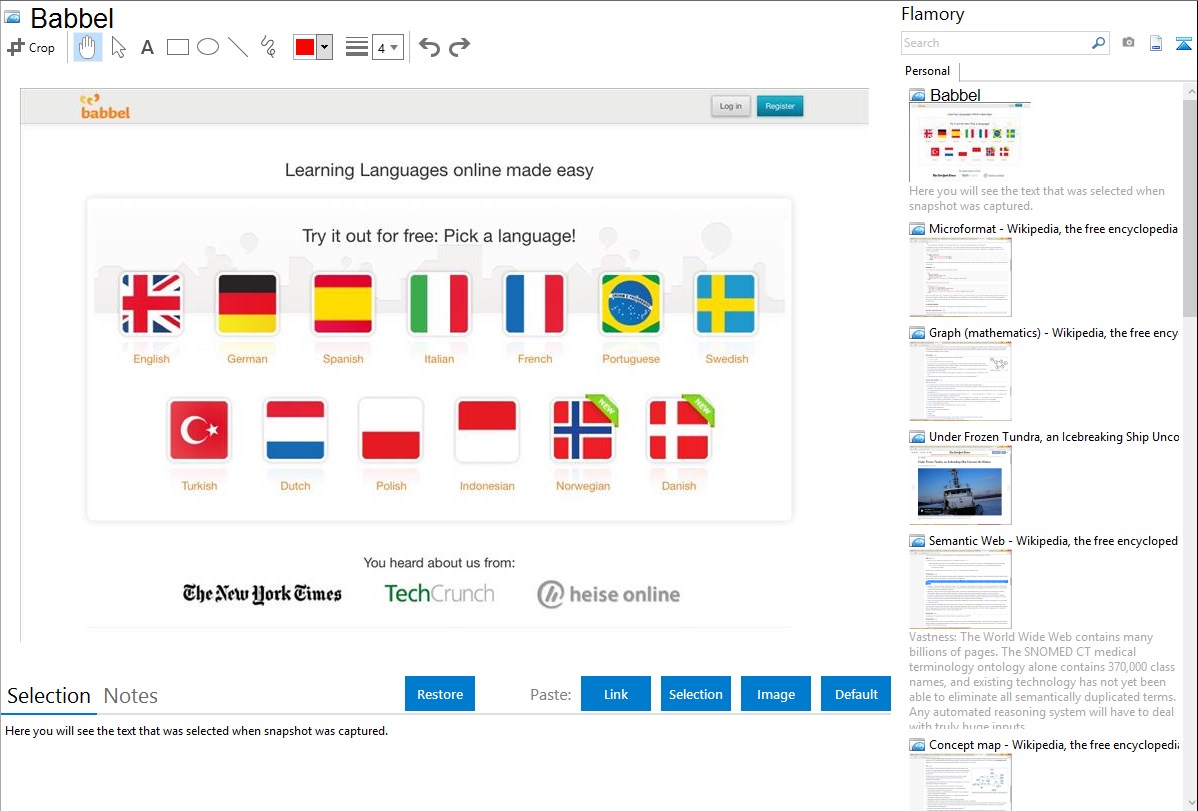Image resolution: width=1198 pixels, height=811 pixels.
Task: Click the English flag icon
Action: click(x=151, y=304)
